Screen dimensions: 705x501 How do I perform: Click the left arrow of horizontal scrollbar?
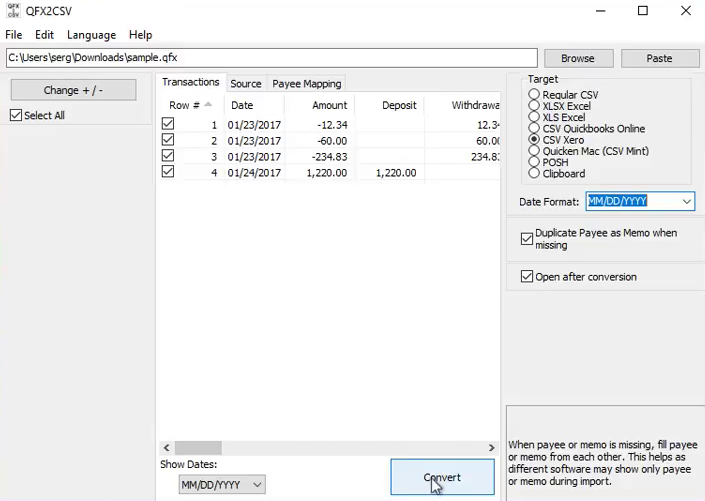click(x=166, y=448)
